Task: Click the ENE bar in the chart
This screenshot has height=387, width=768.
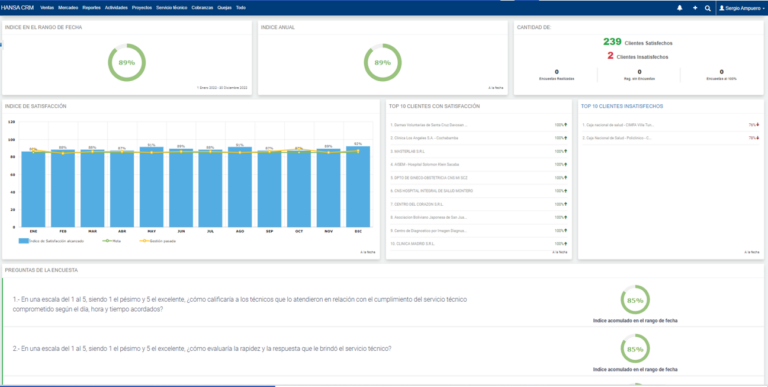Action: pyautogui.click(x=33, y=189)
